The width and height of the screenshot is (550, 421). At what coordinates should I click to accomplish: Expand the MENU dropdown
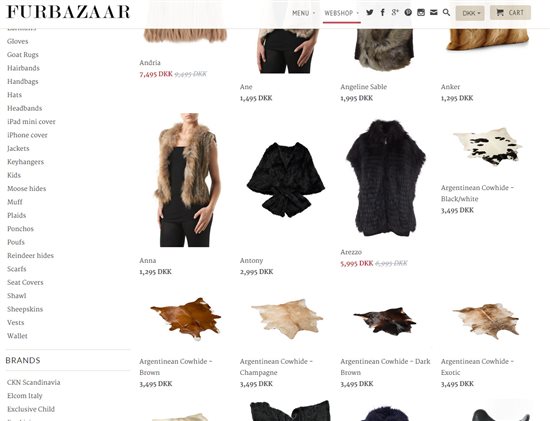[304, 13]
